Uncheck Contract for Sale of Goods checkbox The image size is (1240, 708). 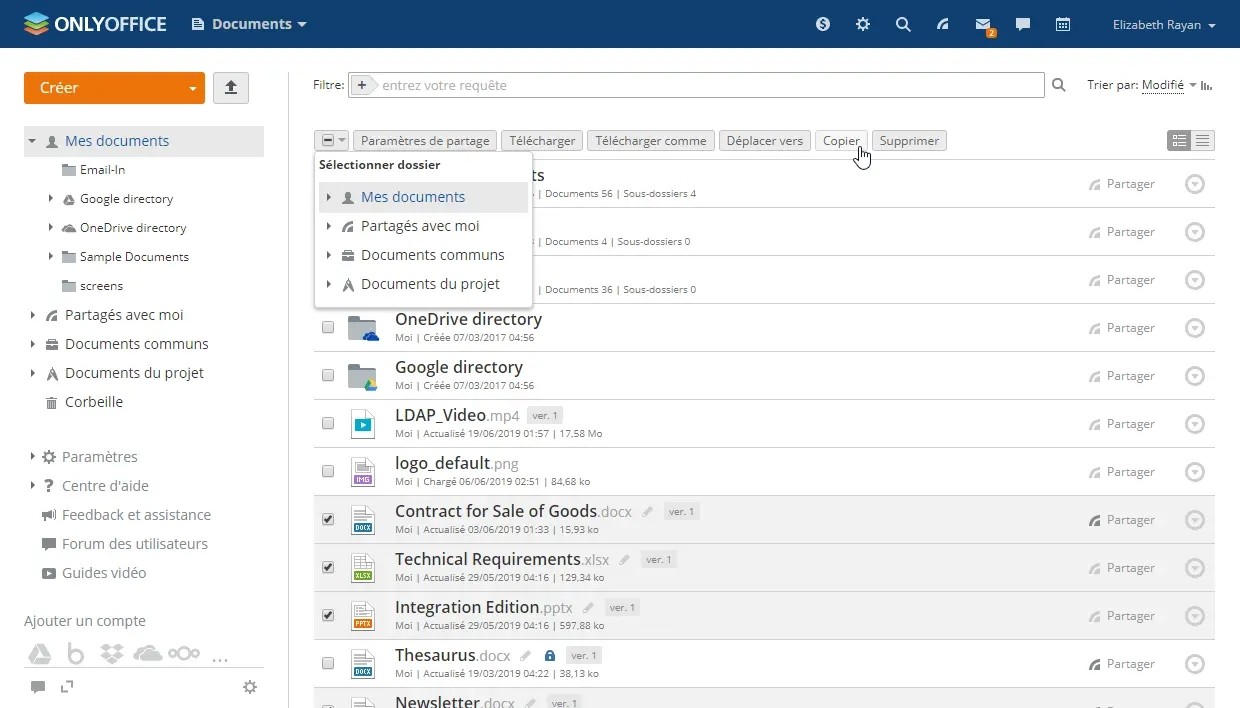[x=328, y=520]
